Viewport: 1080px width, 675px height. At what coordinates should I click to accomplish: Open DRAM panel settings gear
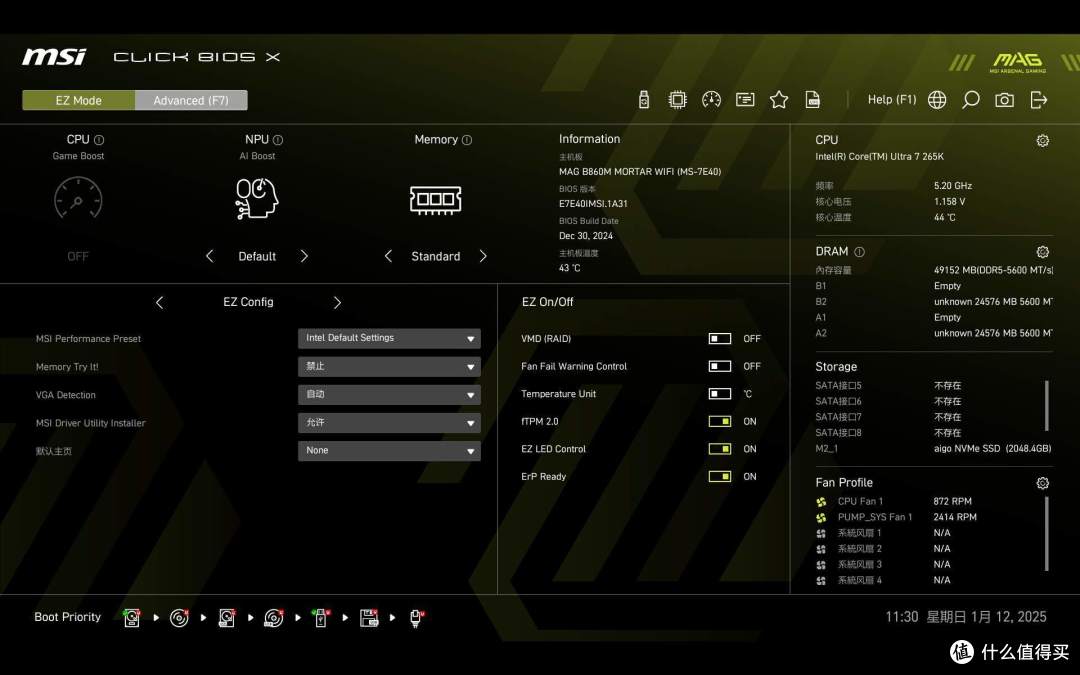1043,252
